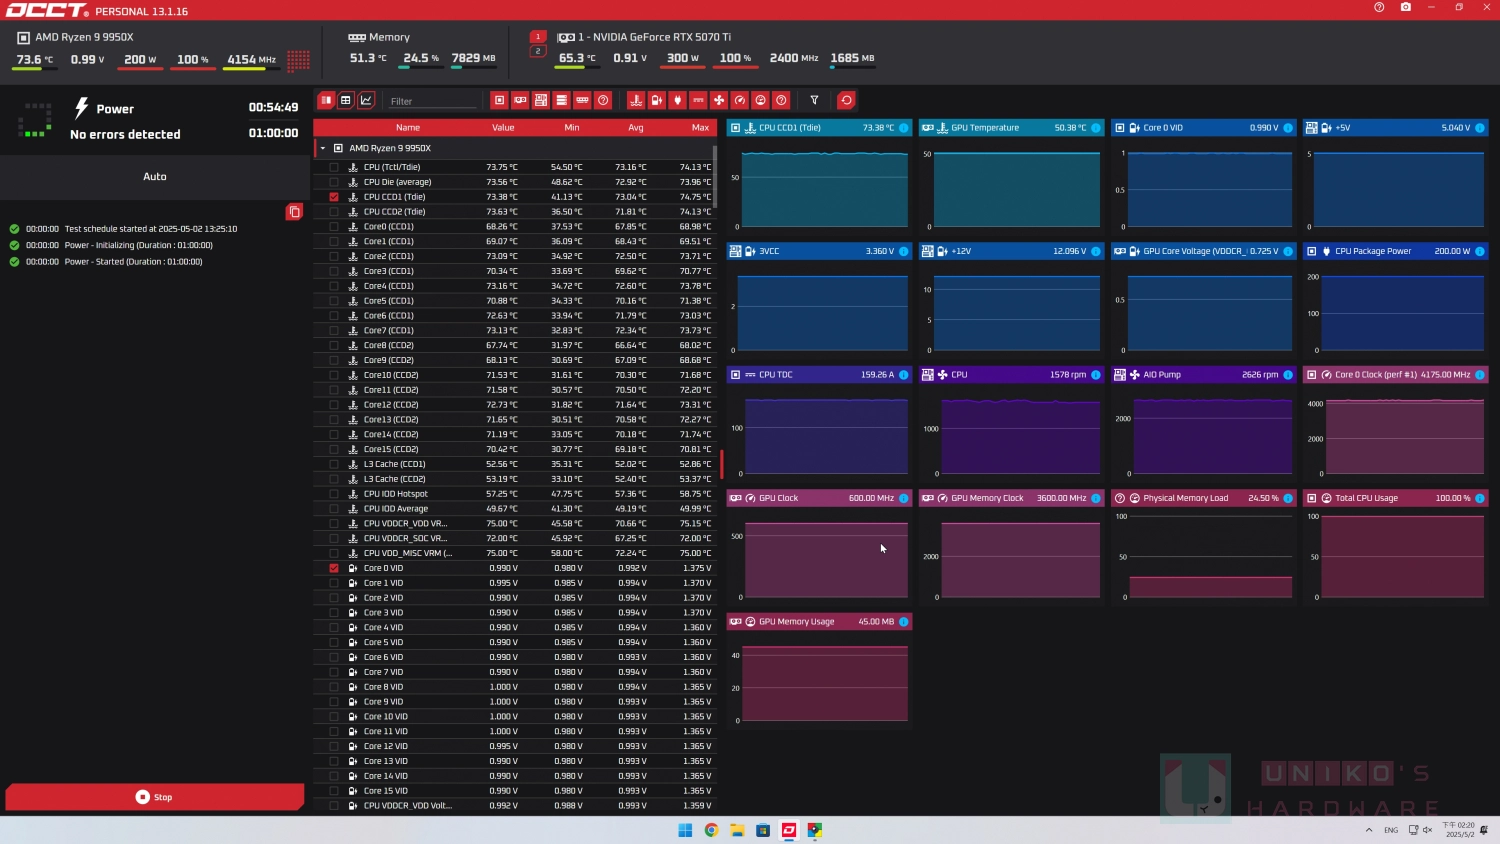
Task: Toggle the storage hardware filter icon
Action: click(562, 100)
